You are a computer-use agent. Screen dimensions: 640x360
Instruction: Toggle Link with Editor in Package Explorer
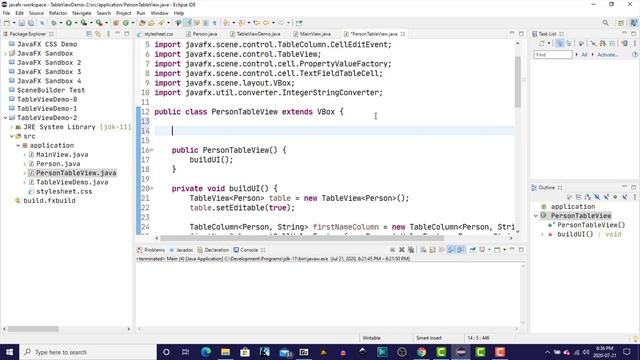(98, 34)
